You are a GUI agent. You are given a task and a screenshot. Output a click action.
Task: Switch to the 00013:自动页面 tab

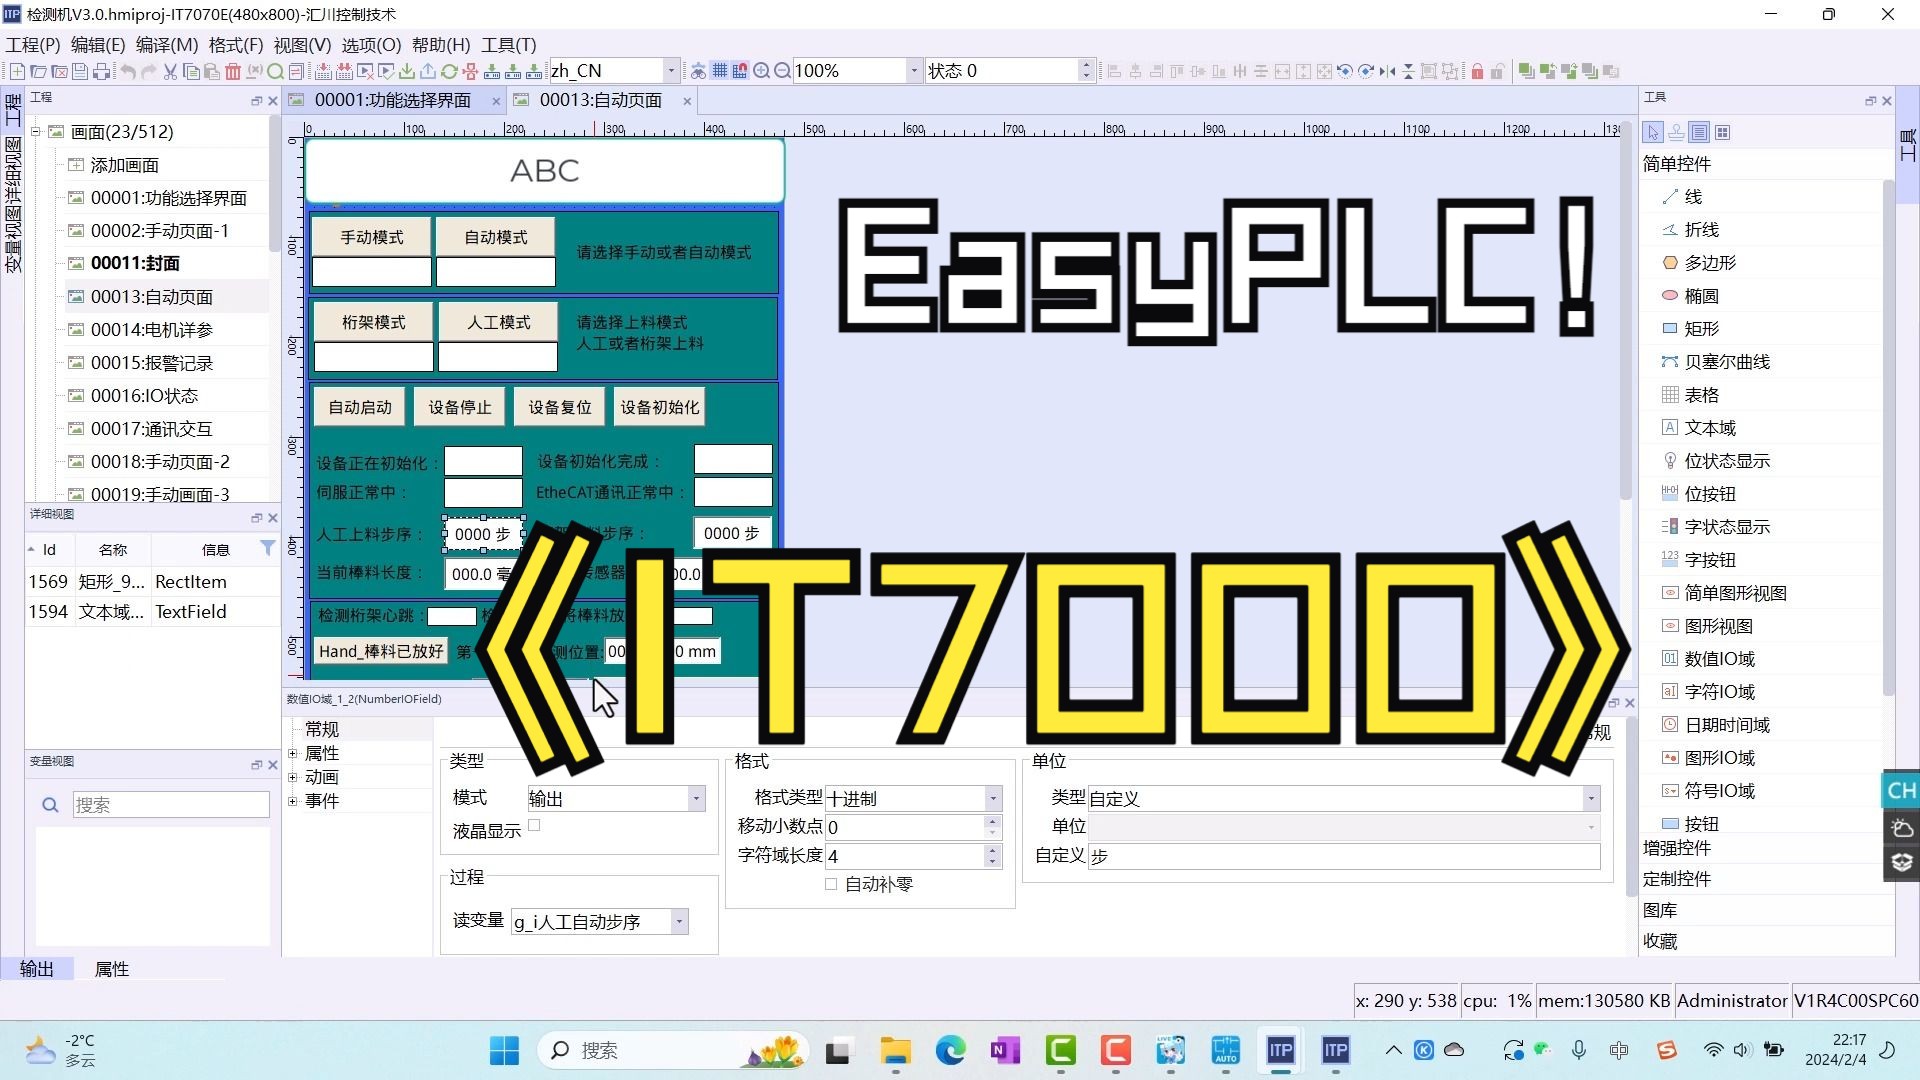click(x=600, y=101)
